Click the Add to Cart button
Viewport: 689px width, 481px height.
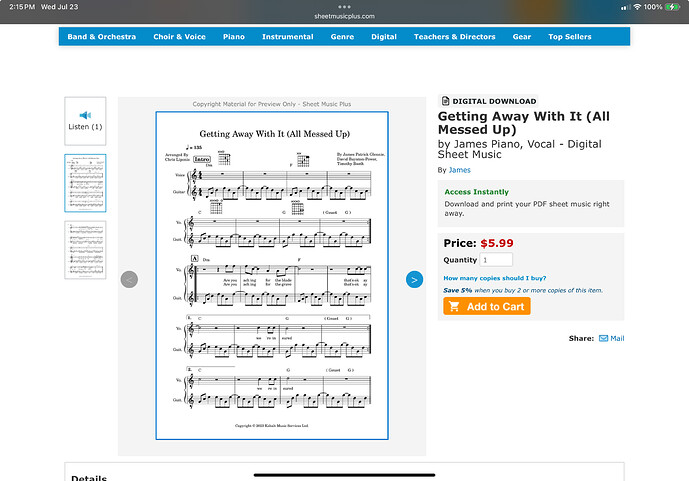(x=487, y=306)
